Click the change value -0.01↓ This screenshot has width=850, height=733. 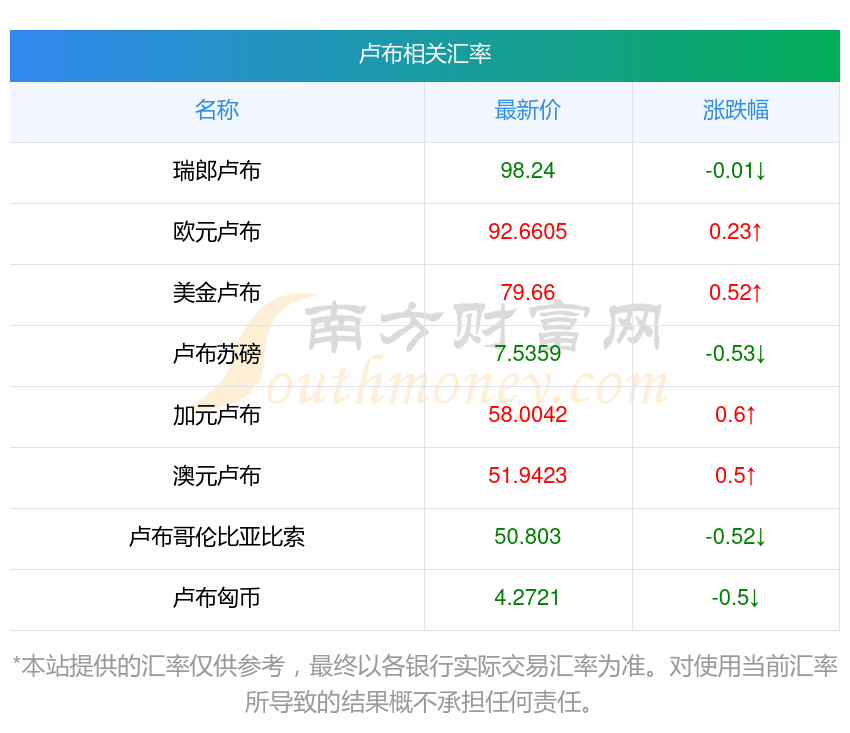pyautogui.click(x=736, y=171)
